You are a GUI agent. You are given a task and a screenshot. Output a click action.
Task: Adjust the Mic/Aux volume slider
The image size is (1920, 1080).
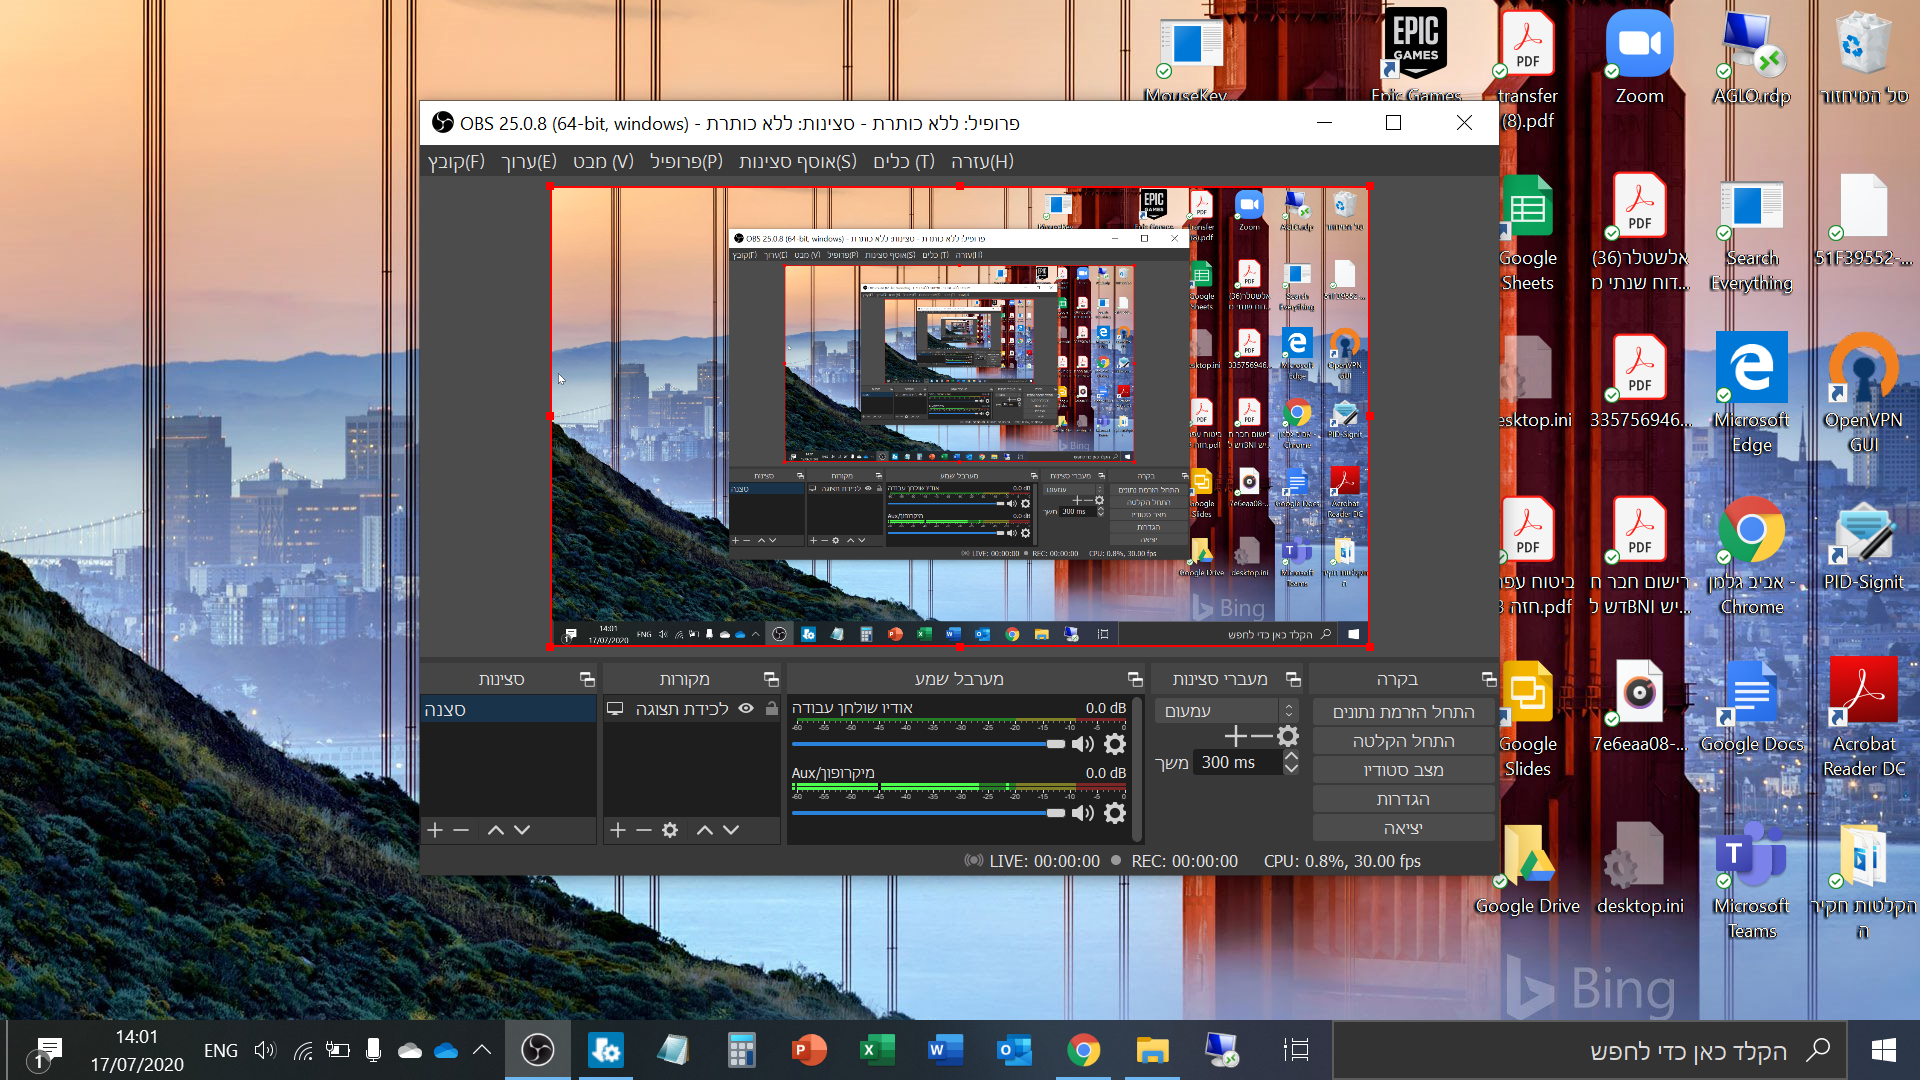click(x=928, y=813)
